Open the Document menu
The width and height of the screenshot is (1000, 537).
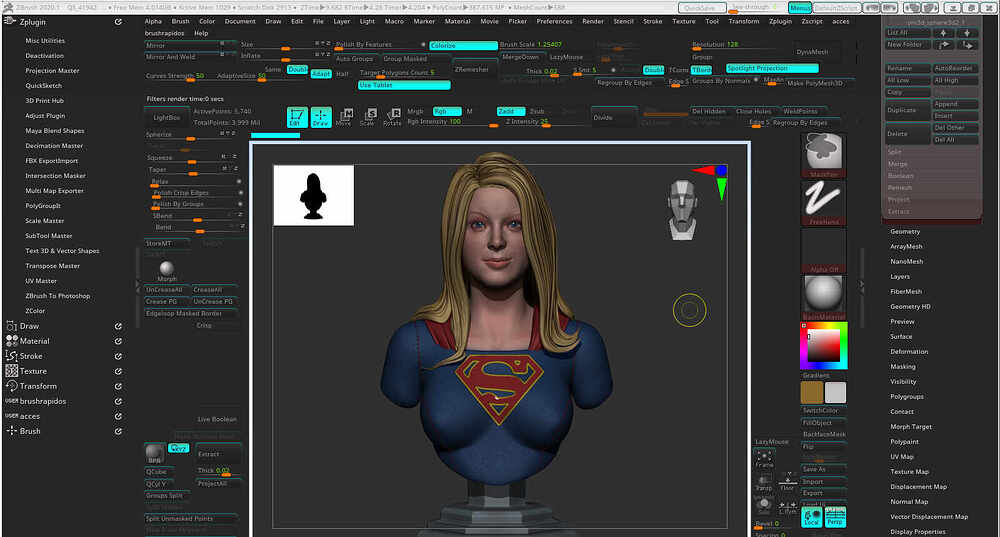tap(240, 21)
